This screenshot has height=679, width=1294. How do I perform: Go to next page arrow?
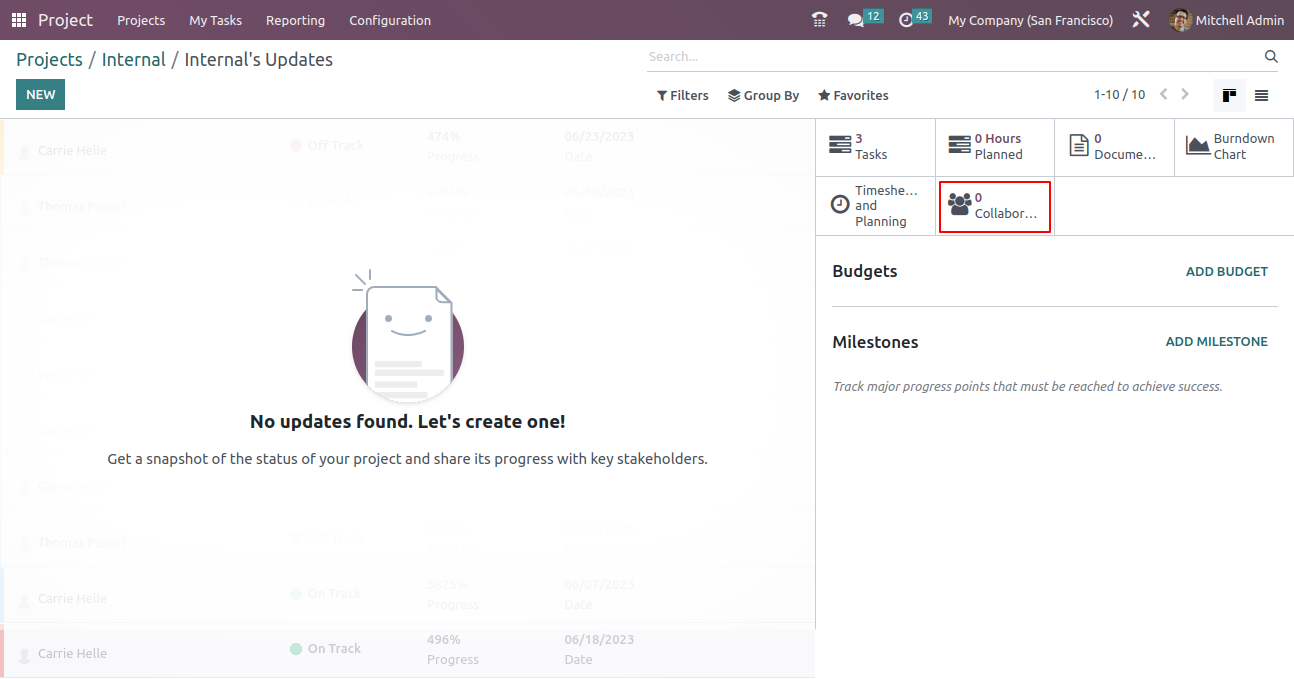tap(1185, 95)
